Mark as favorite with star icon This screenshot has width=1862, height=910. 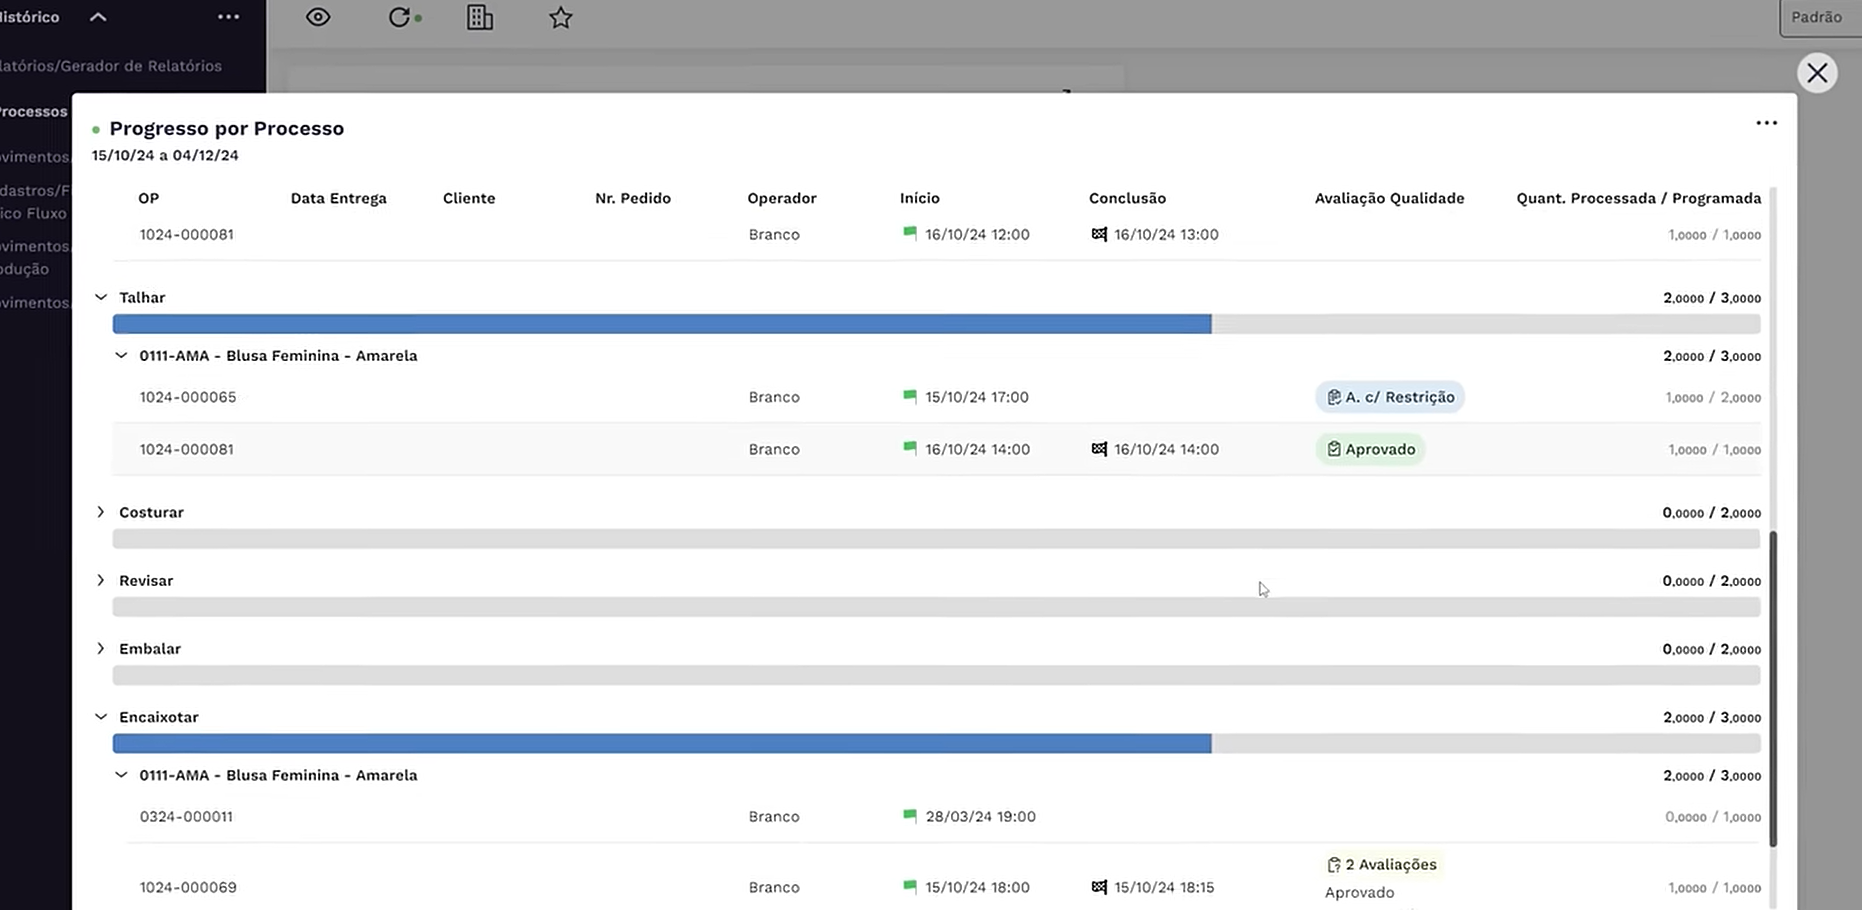pos(561,17)
